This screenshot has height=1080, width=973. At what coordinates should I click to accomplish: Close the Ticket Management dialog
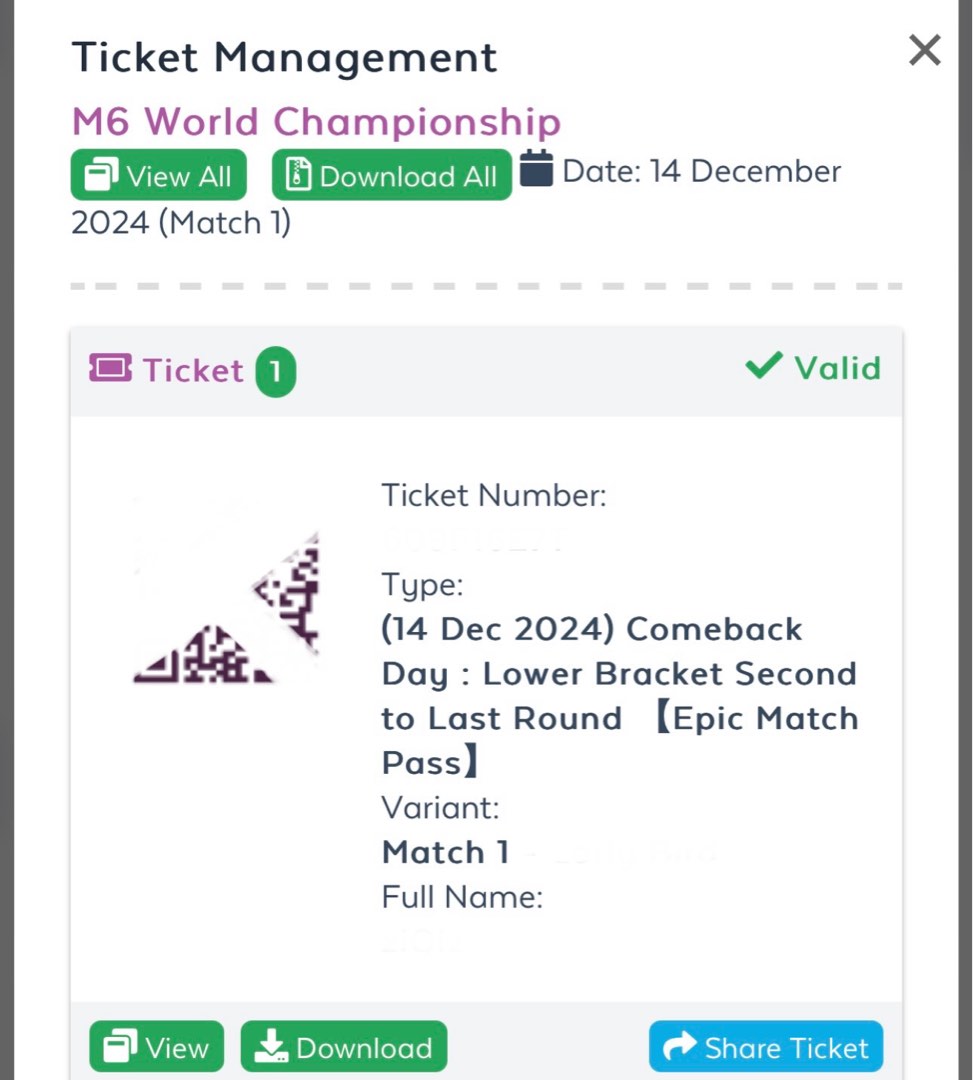click(923, 50)
